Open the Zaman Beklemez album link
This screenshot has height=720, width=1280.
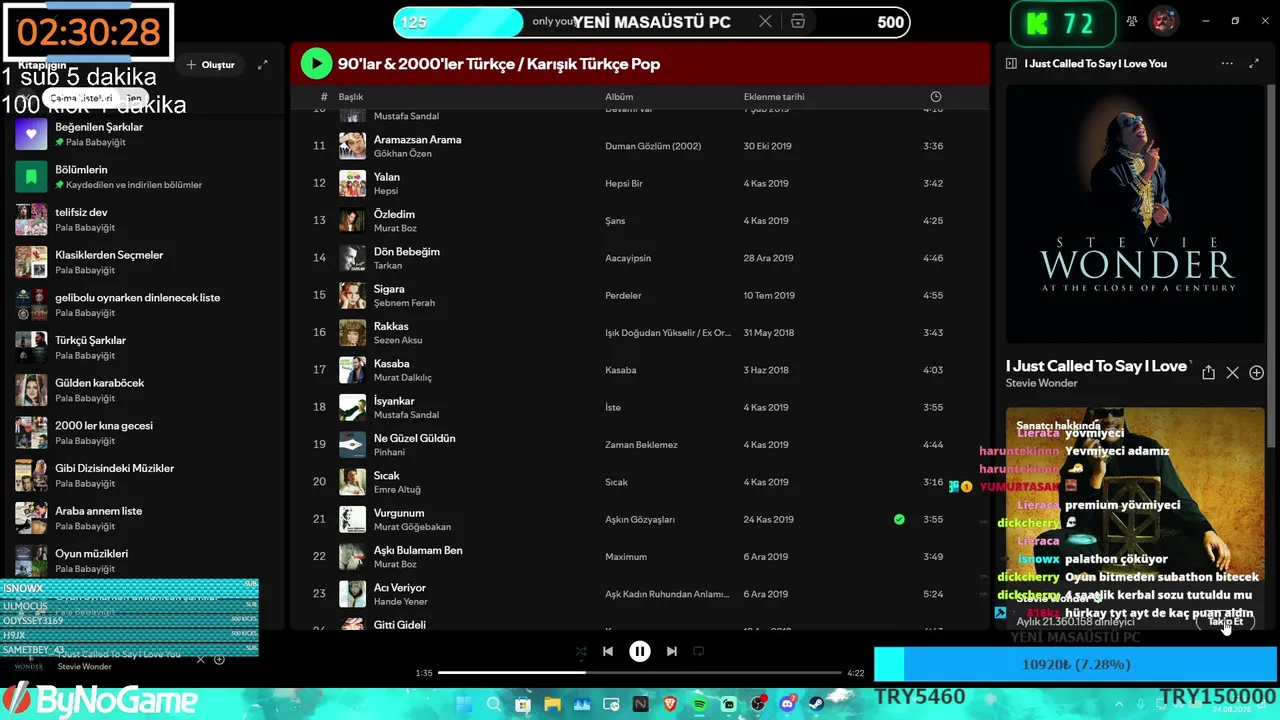[x=641, y=445]
